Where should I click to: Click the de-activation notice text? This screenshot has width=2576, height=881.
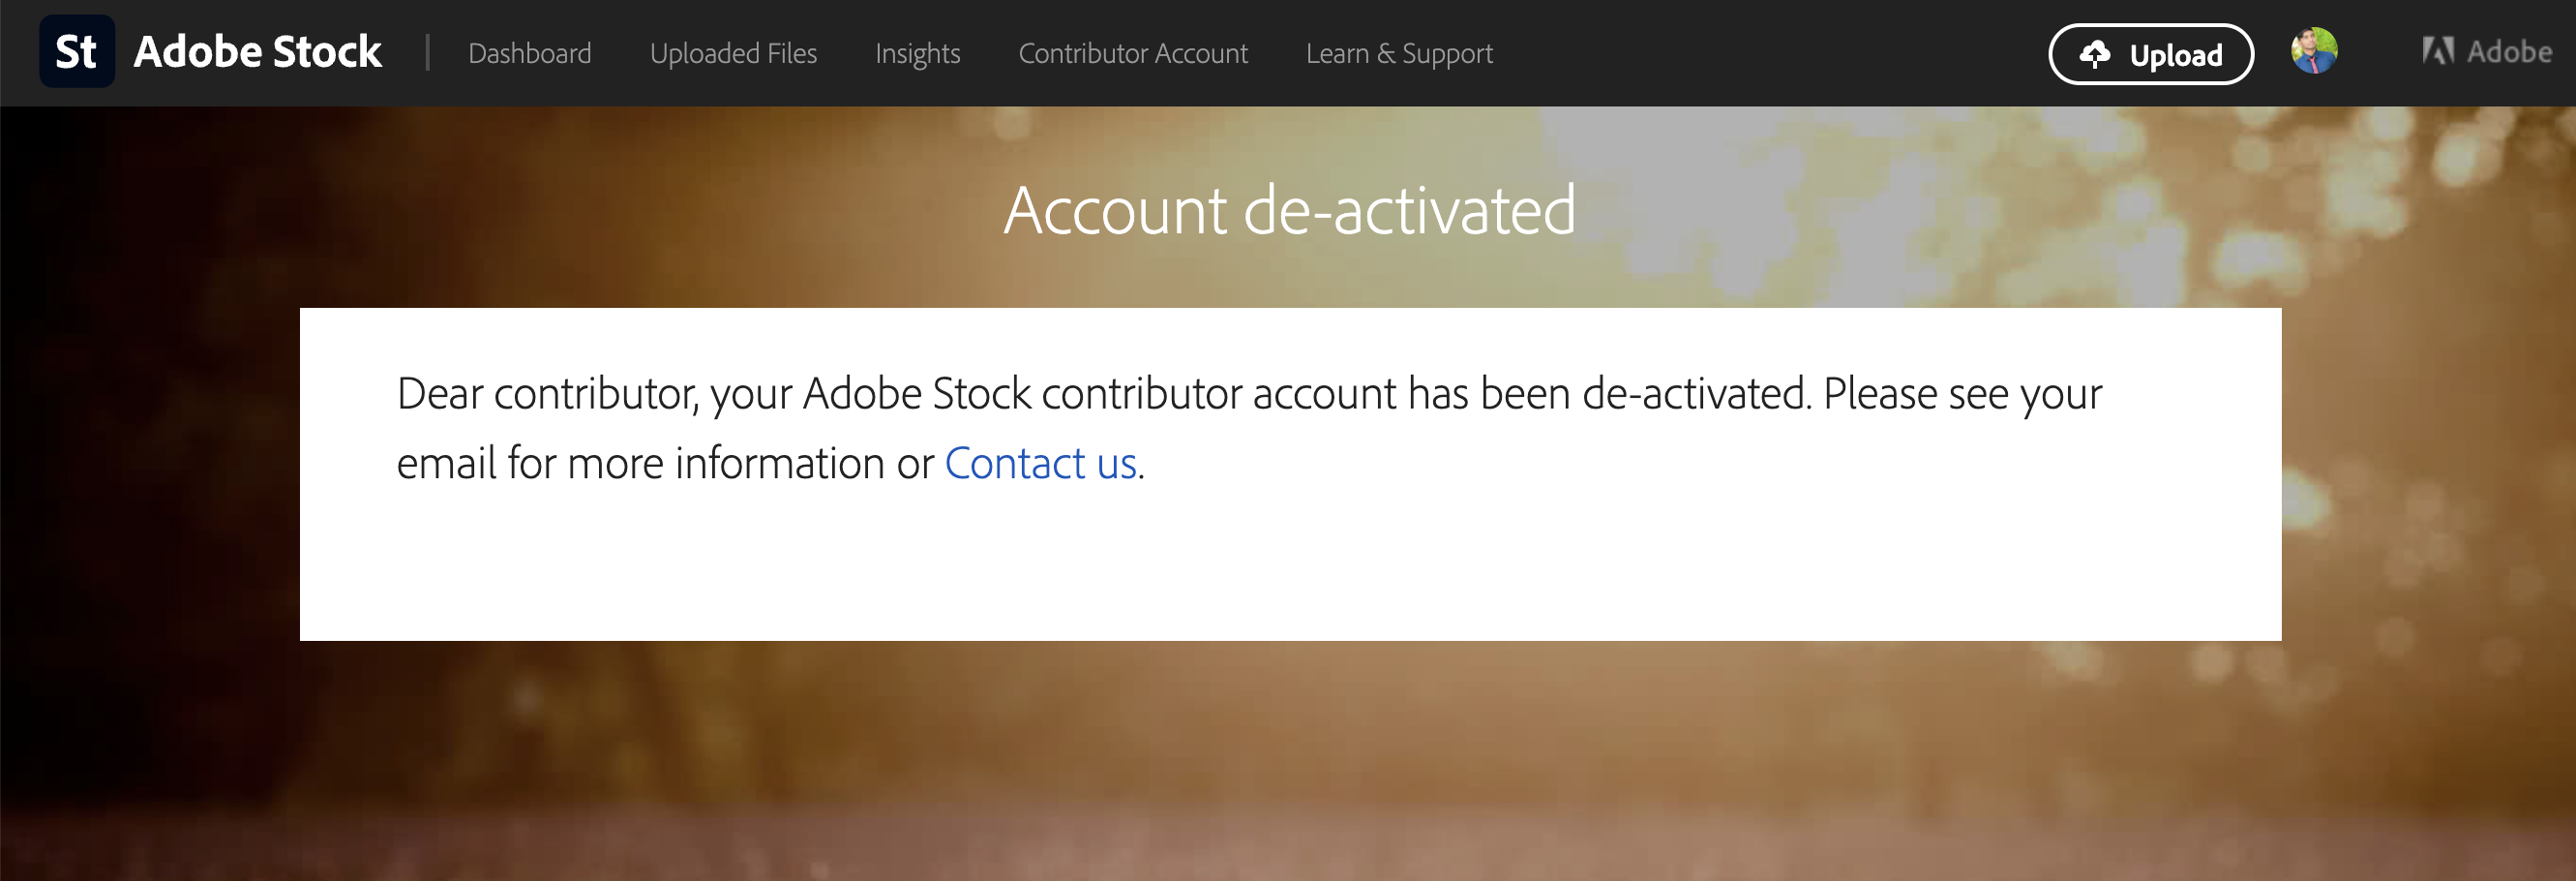click(1249, 393)
